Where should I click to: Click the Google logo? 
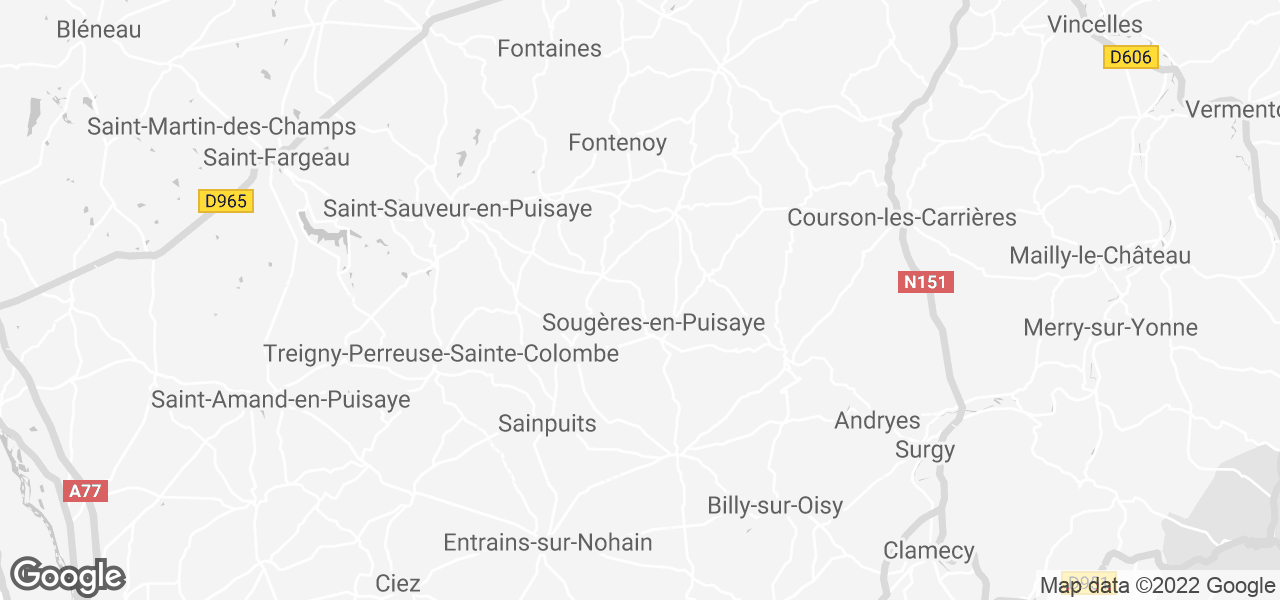click(67, 576)
